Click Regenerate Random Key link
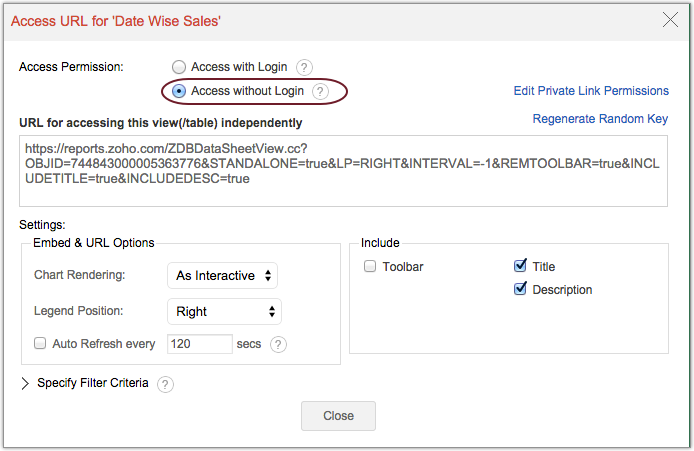Screen dimensions: 694x451 tap(600, 119)
